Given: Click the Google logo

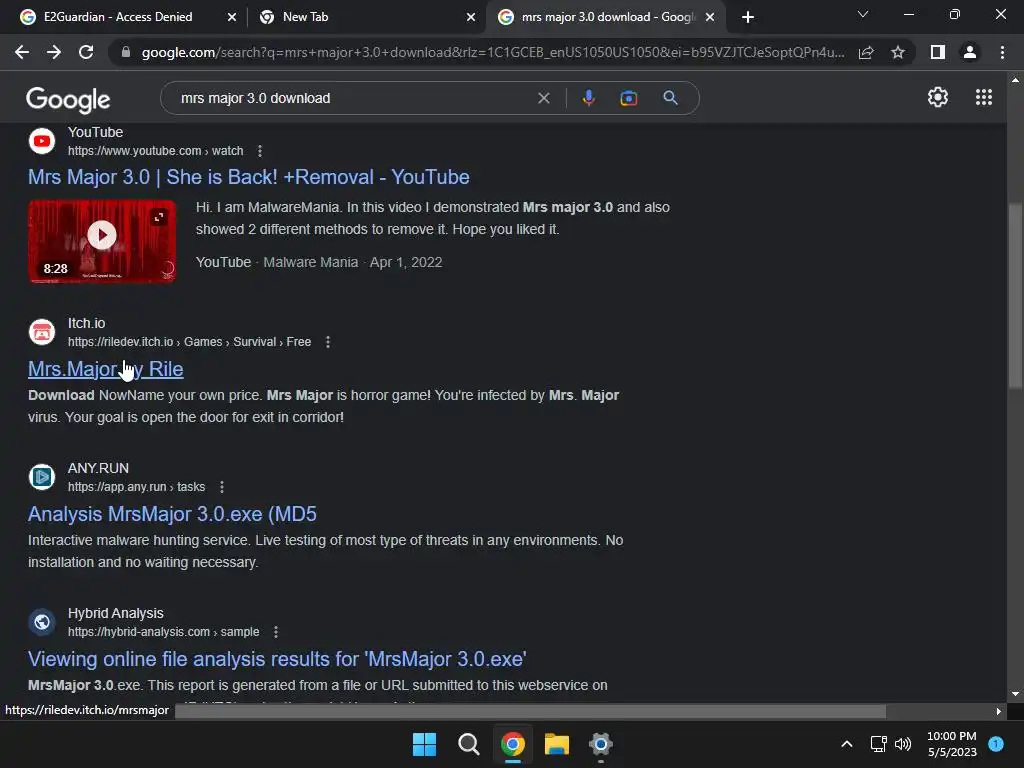Looking at the screenshot, I should click(68, 99).
